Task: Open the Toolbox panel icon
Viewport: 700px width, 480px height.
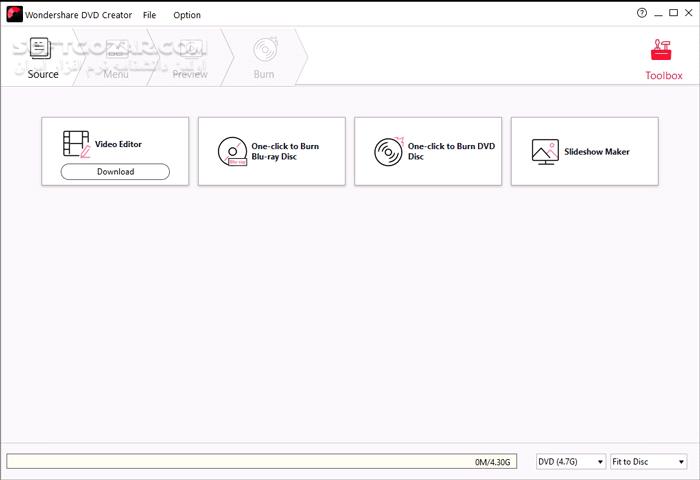Action: click(661, 50)
